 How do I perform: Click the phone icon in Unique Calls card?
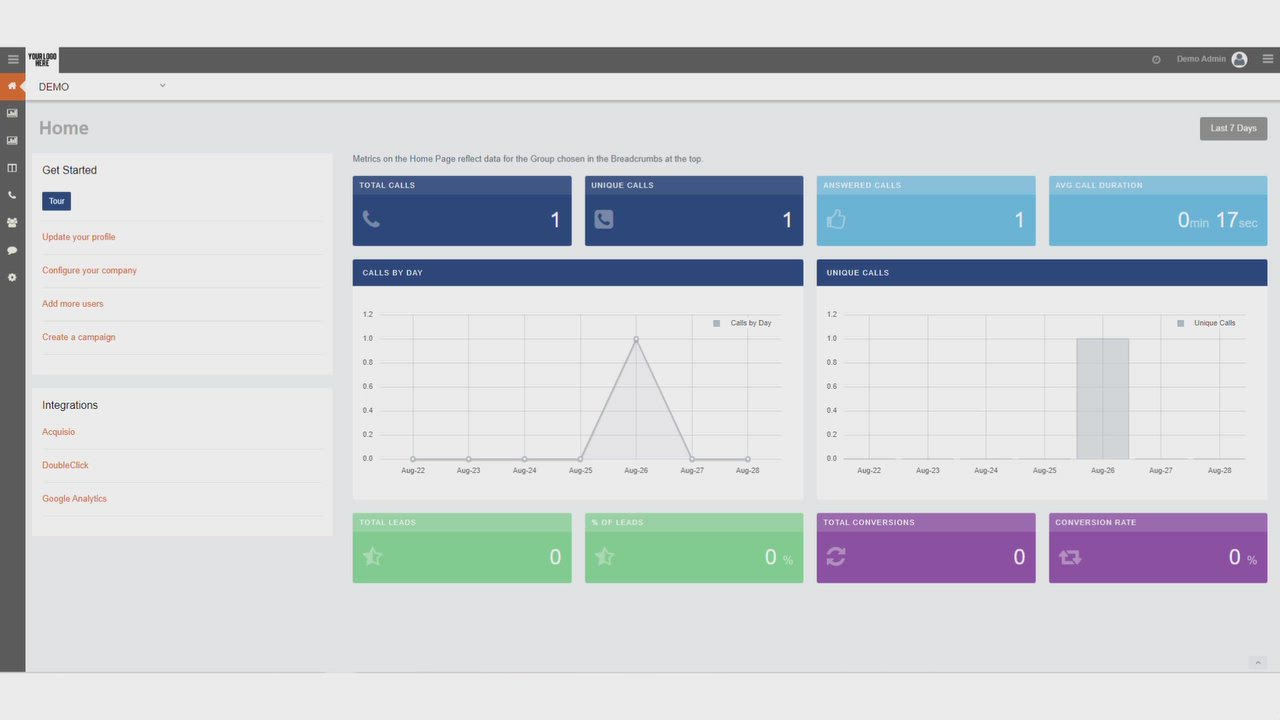603,219
